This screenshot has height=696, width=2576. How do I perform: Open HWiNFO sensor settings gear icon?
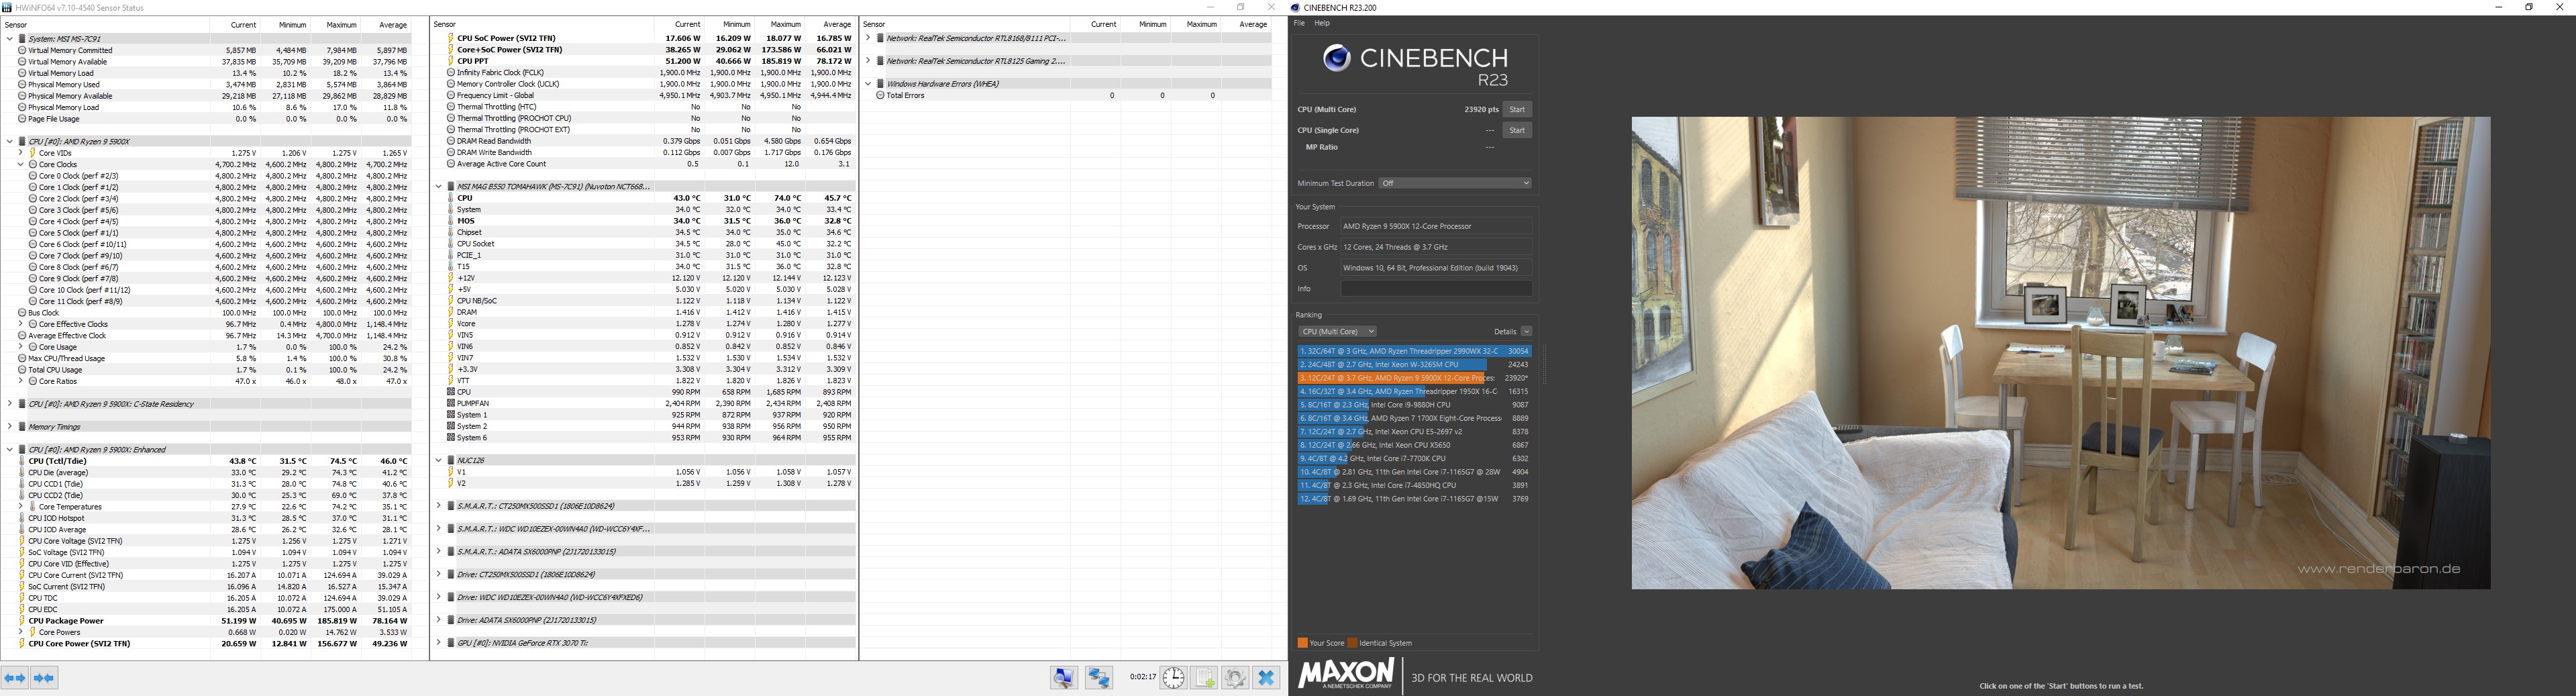1236,678
